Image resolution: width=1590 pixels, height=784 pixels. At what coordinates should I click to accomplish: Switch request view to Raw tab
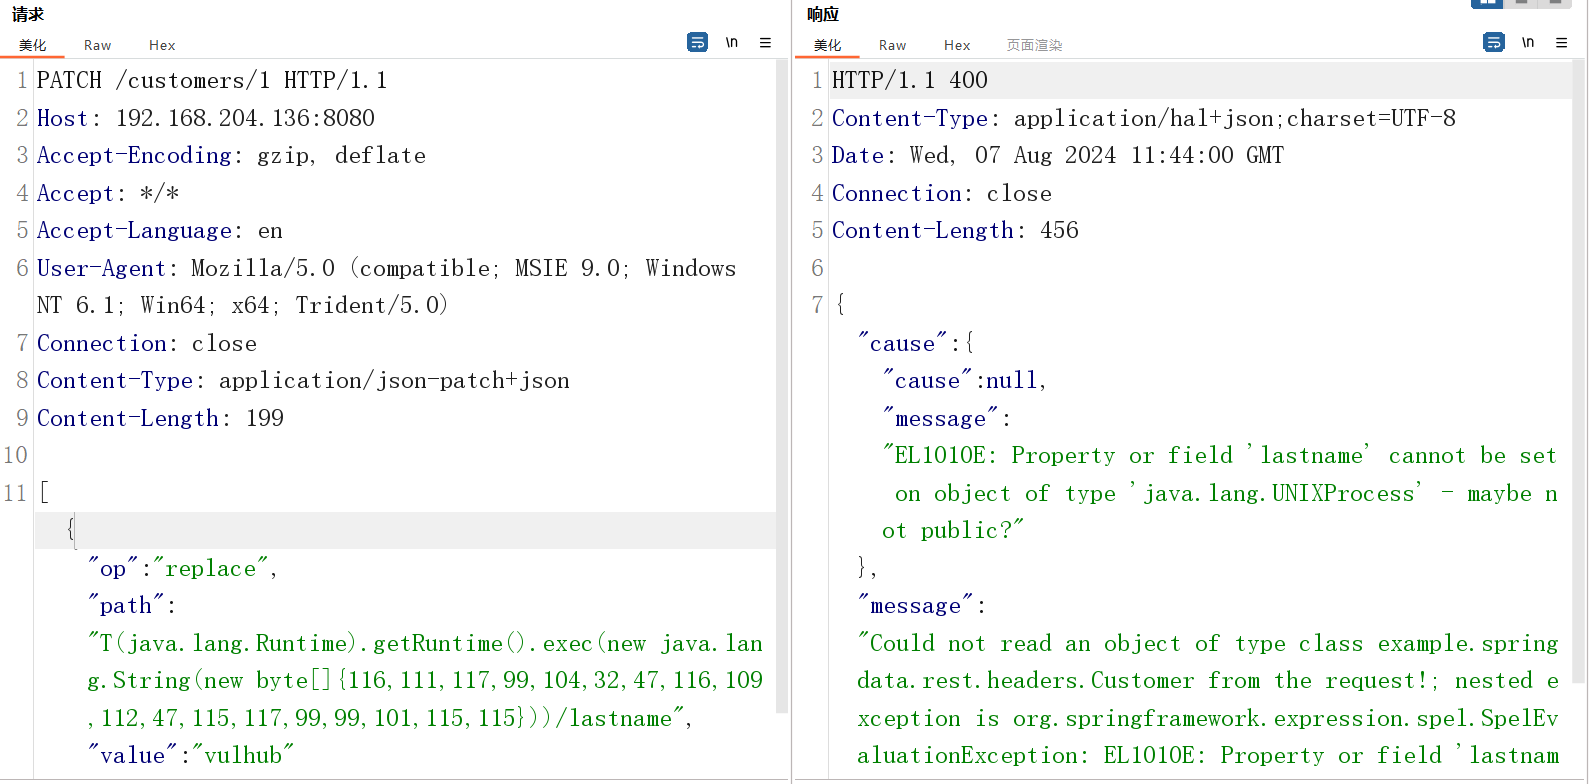point(97,45)
